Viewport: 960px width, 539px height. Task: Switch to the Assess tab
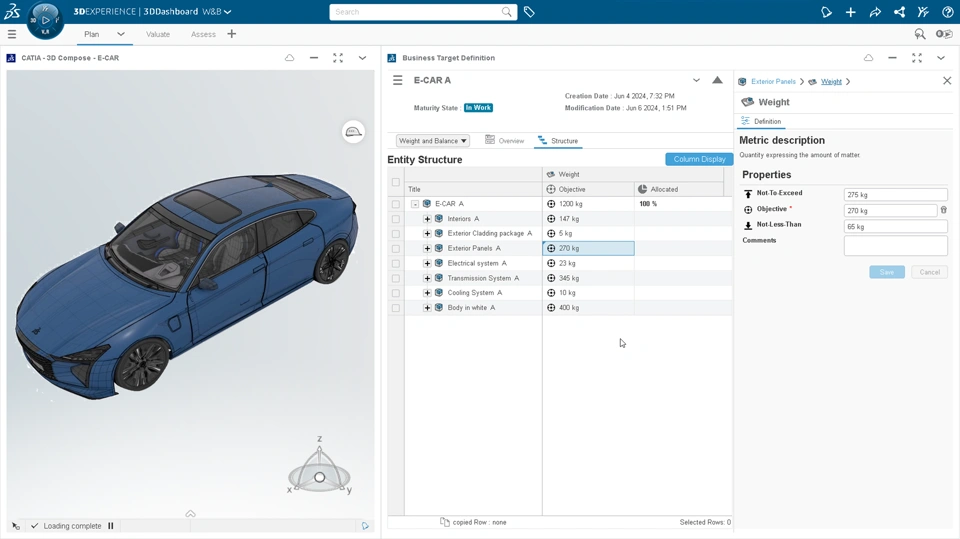coord(203,34)
